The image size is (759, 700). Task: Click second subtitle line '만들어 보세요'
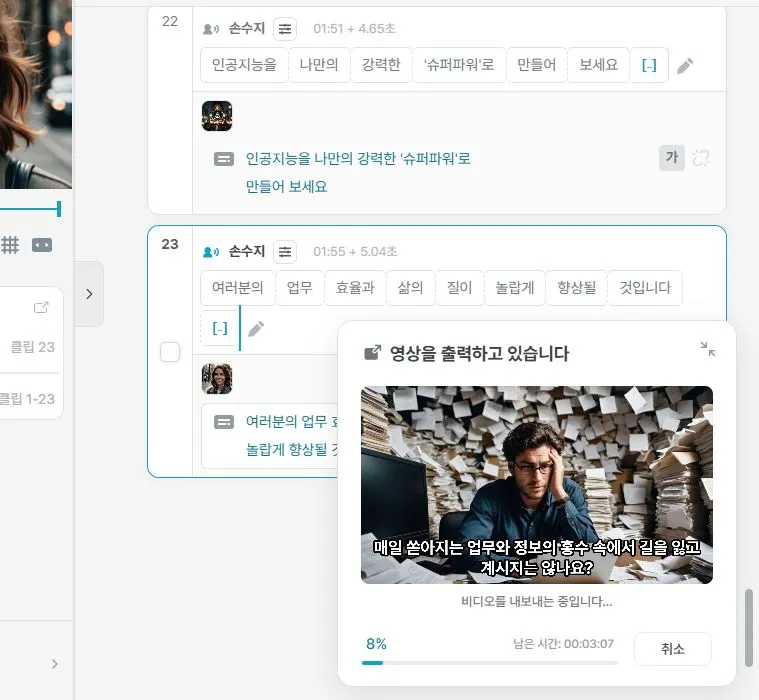pos(287,186)
